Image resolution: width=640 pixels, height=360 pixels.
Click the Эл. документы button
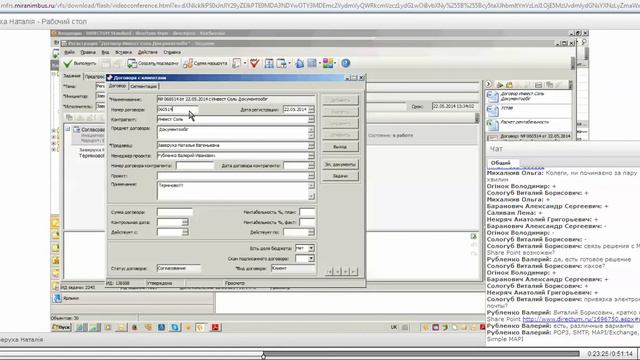click(340, 164)
